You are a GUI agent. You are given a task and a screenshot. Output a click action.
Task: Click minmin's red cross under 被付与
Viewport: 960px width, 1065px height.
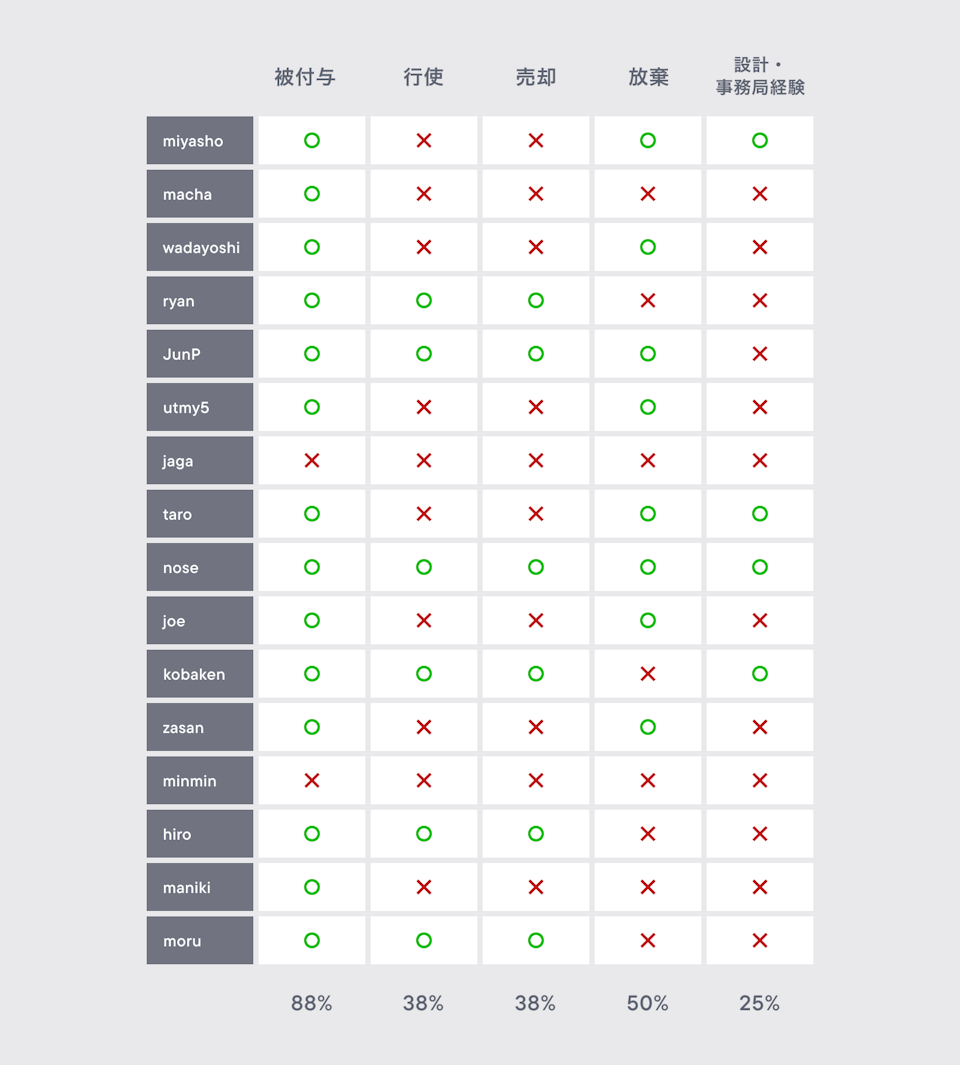pos(312,780)
